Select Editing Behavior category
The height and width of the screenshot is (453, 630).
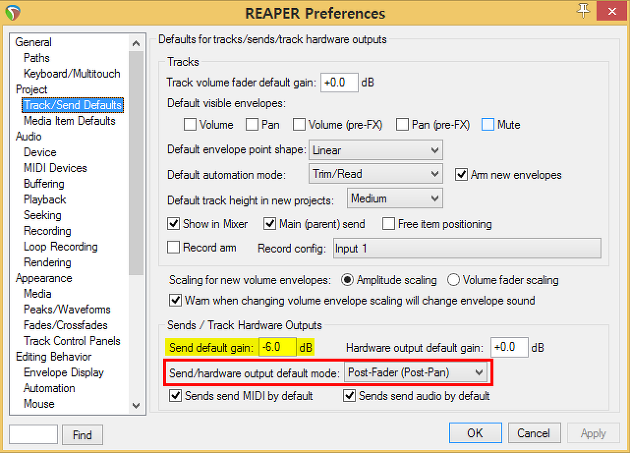53,357
